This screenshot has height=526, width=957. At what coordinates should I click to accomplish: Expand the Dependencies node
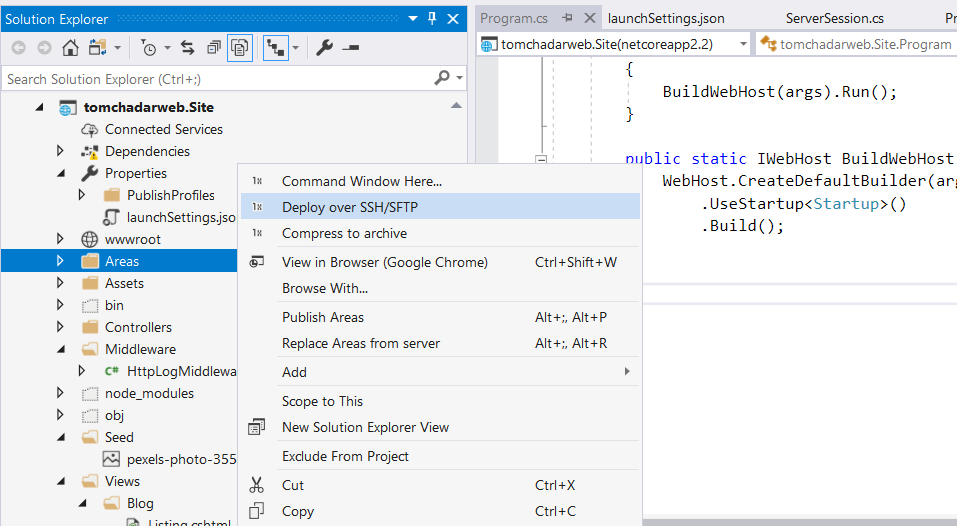click(x=60, y=151)
